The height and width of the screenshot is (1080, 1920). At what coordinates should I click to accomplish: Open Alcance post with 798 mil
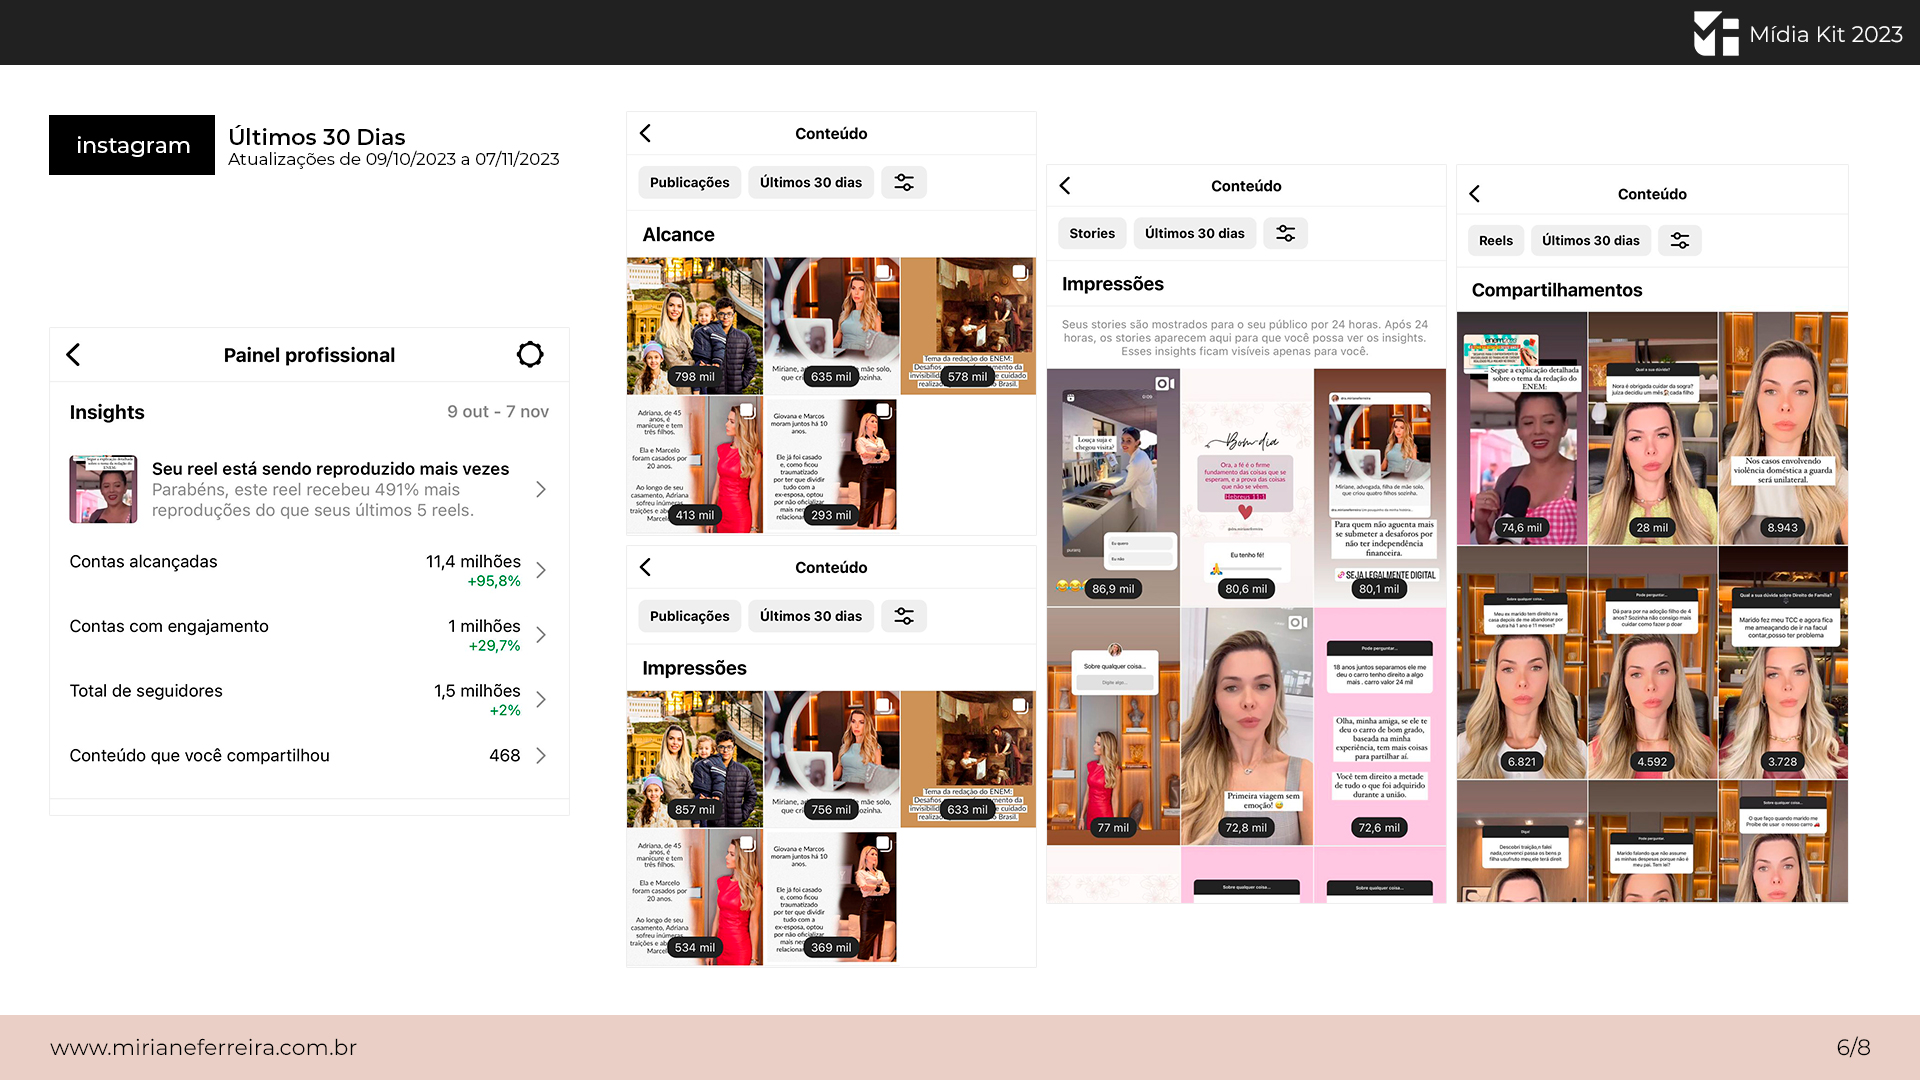695,326
